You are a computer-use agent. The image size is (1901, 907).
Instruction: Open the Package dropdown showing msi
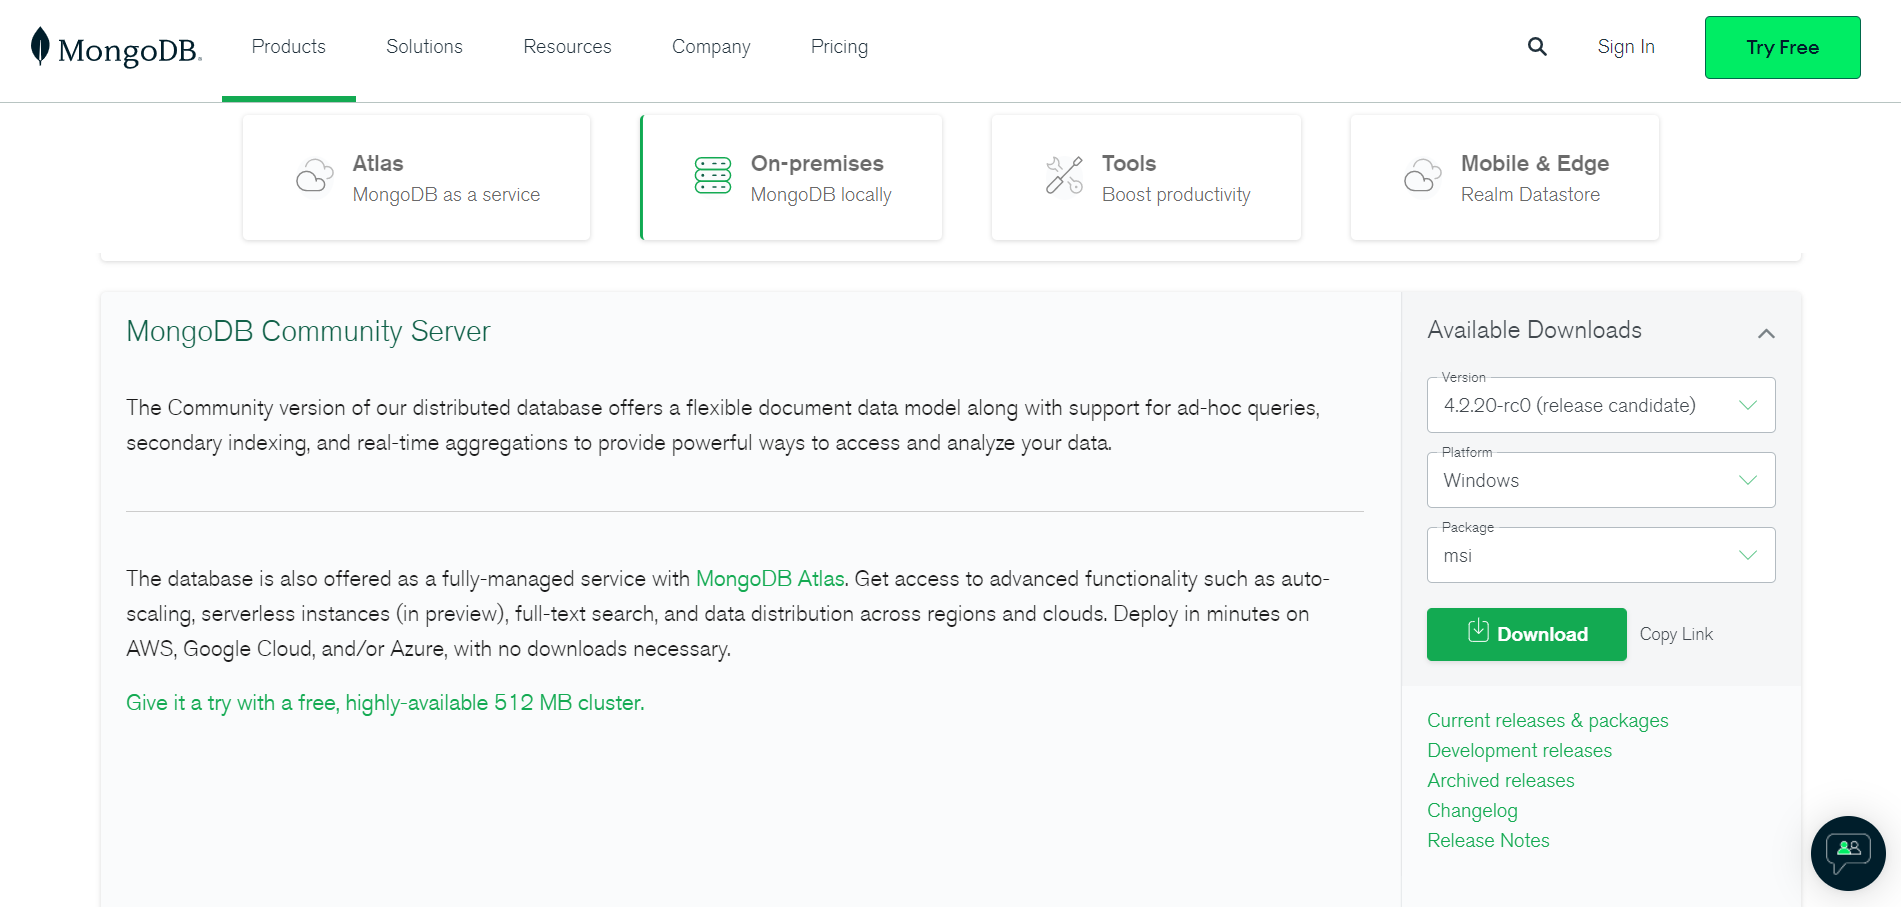pyautogui.click(x=1601, y=555)
